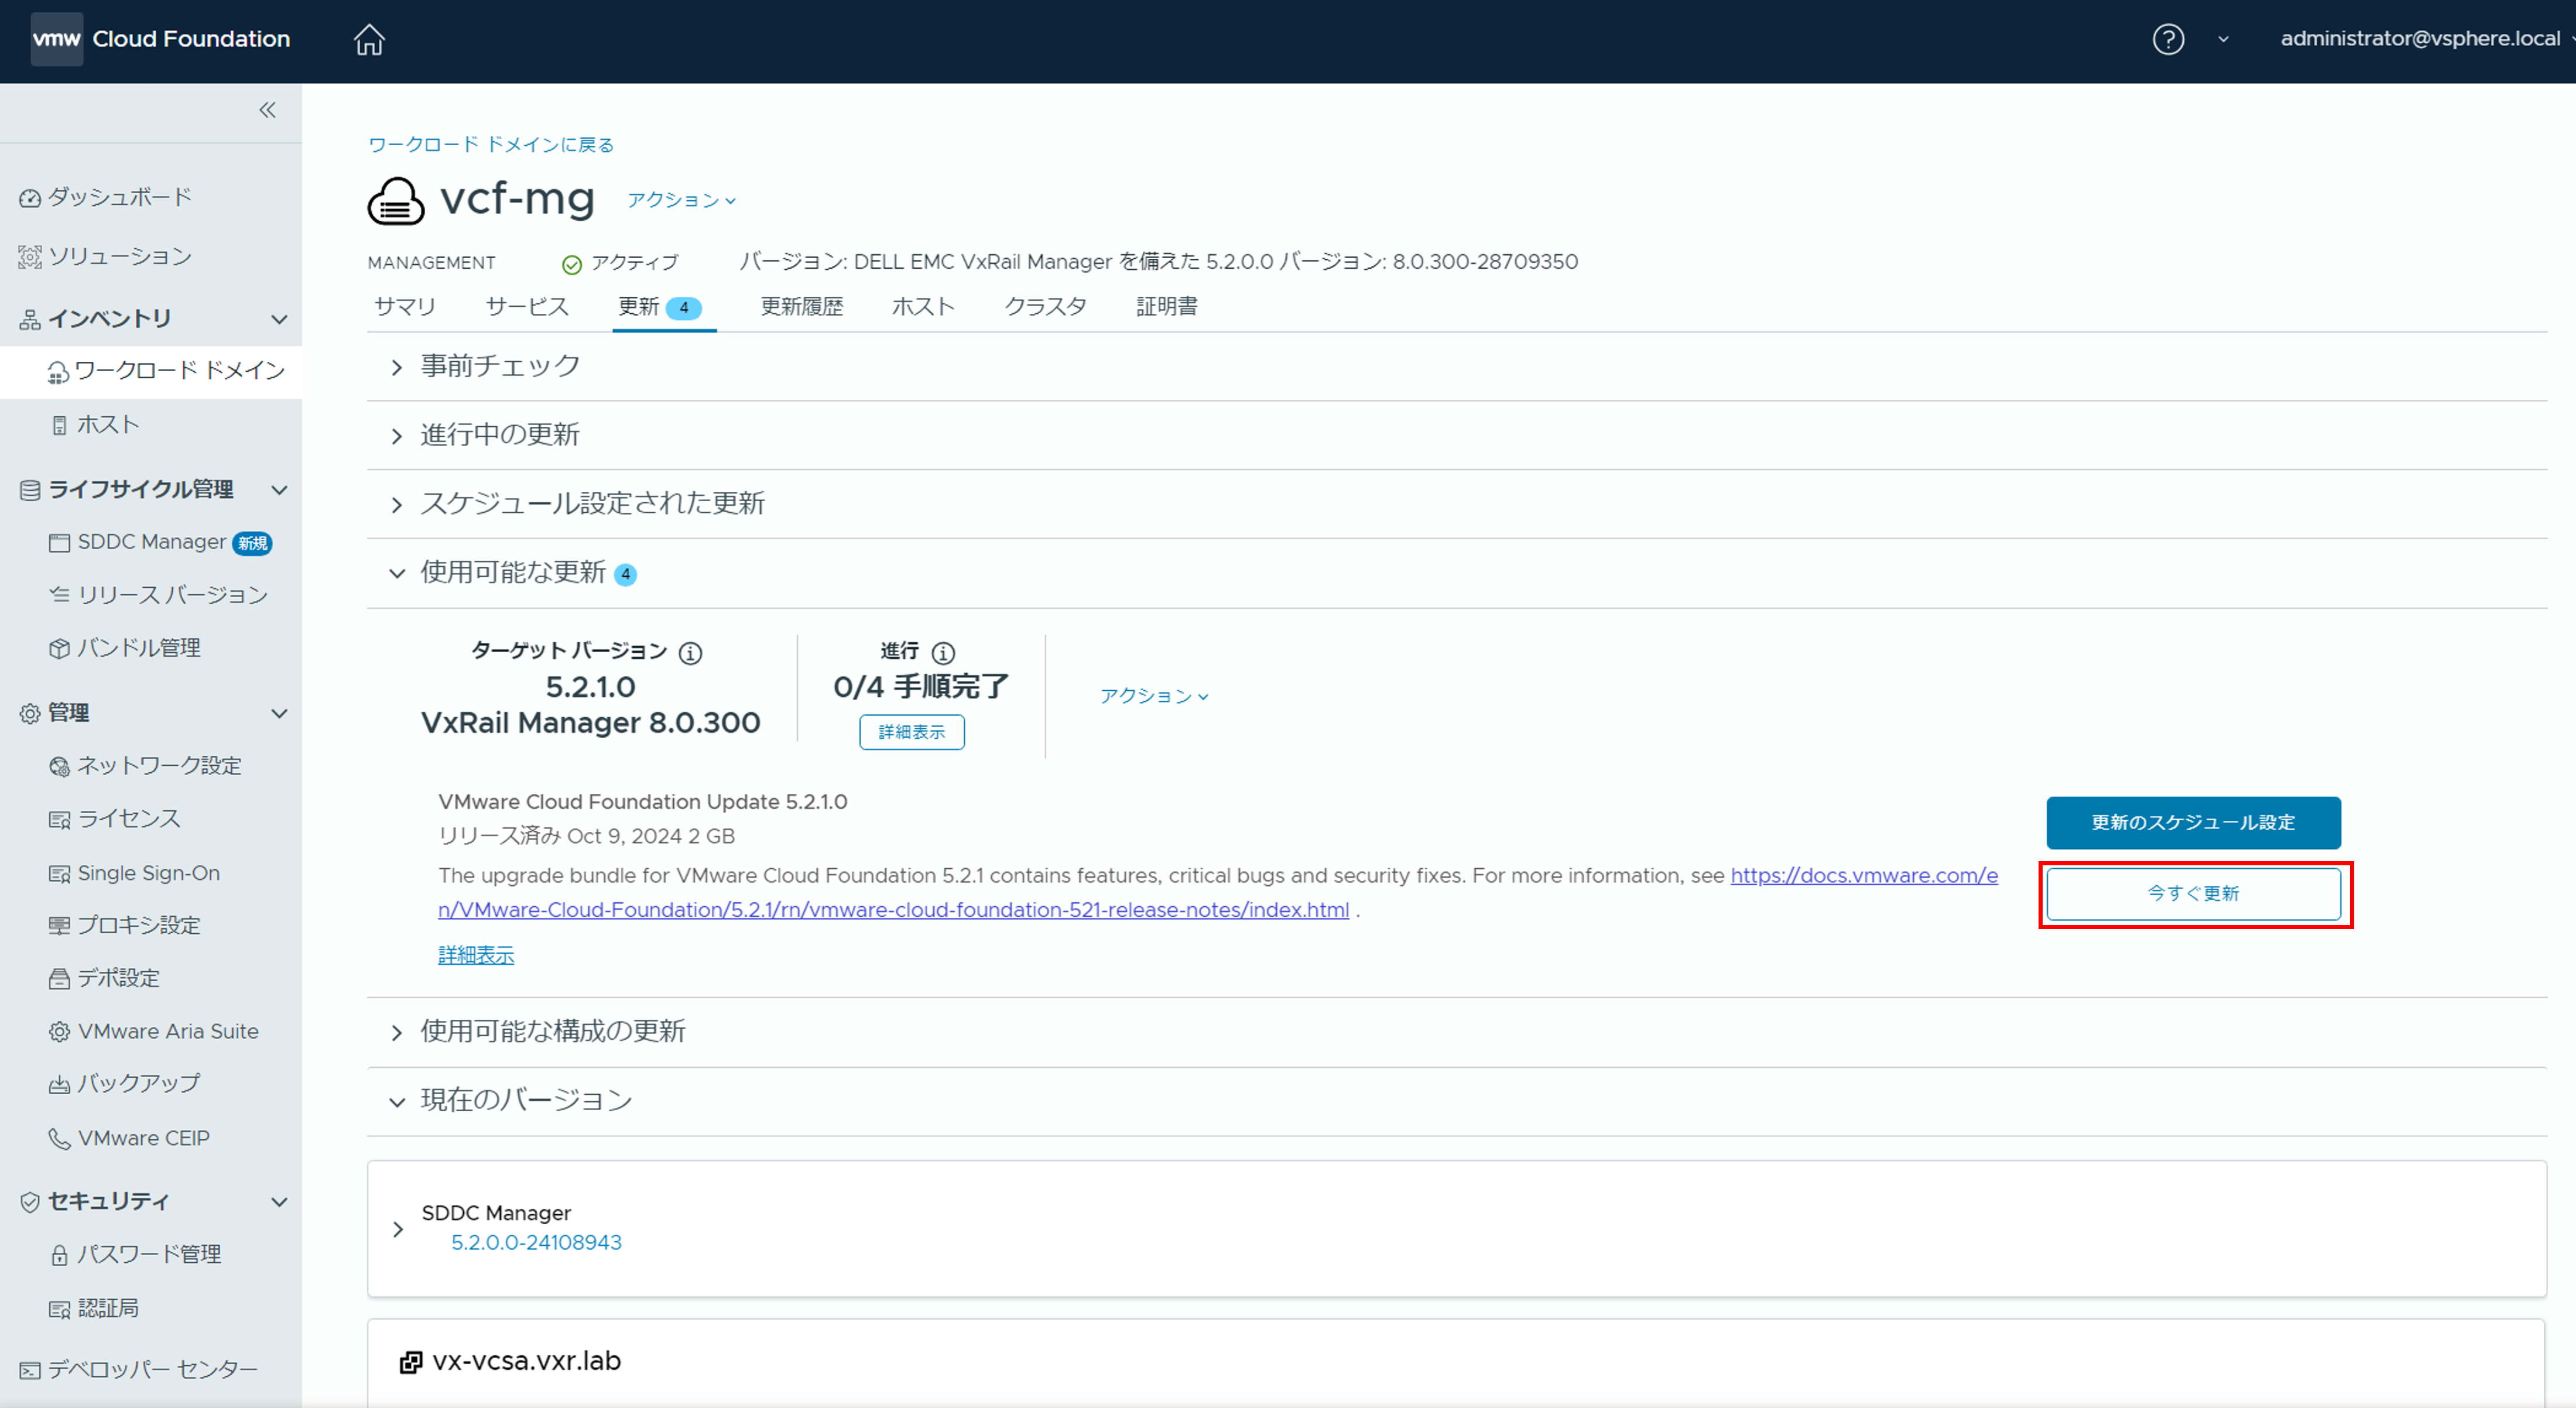Click info icon next to ターゲット バージョン
The image size is (2576, 1408).
[690, 653]
